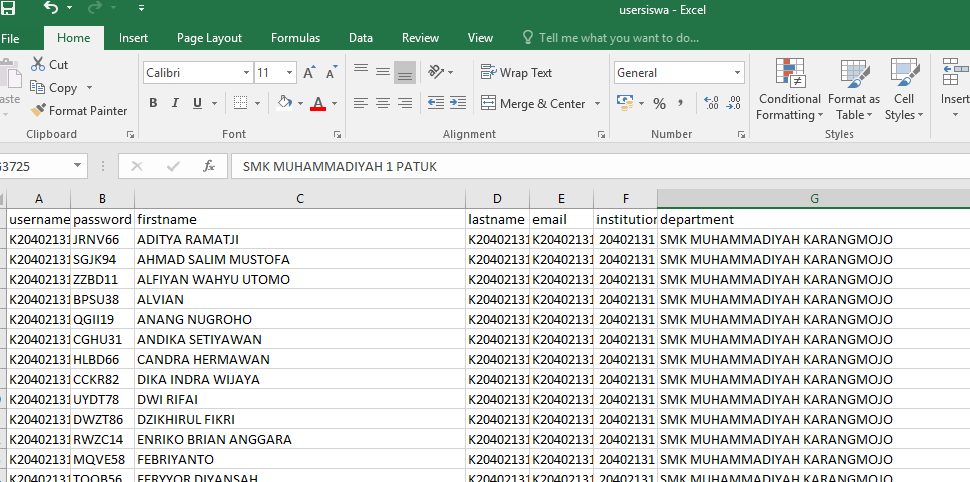Decrease indent

click(436, 103)
